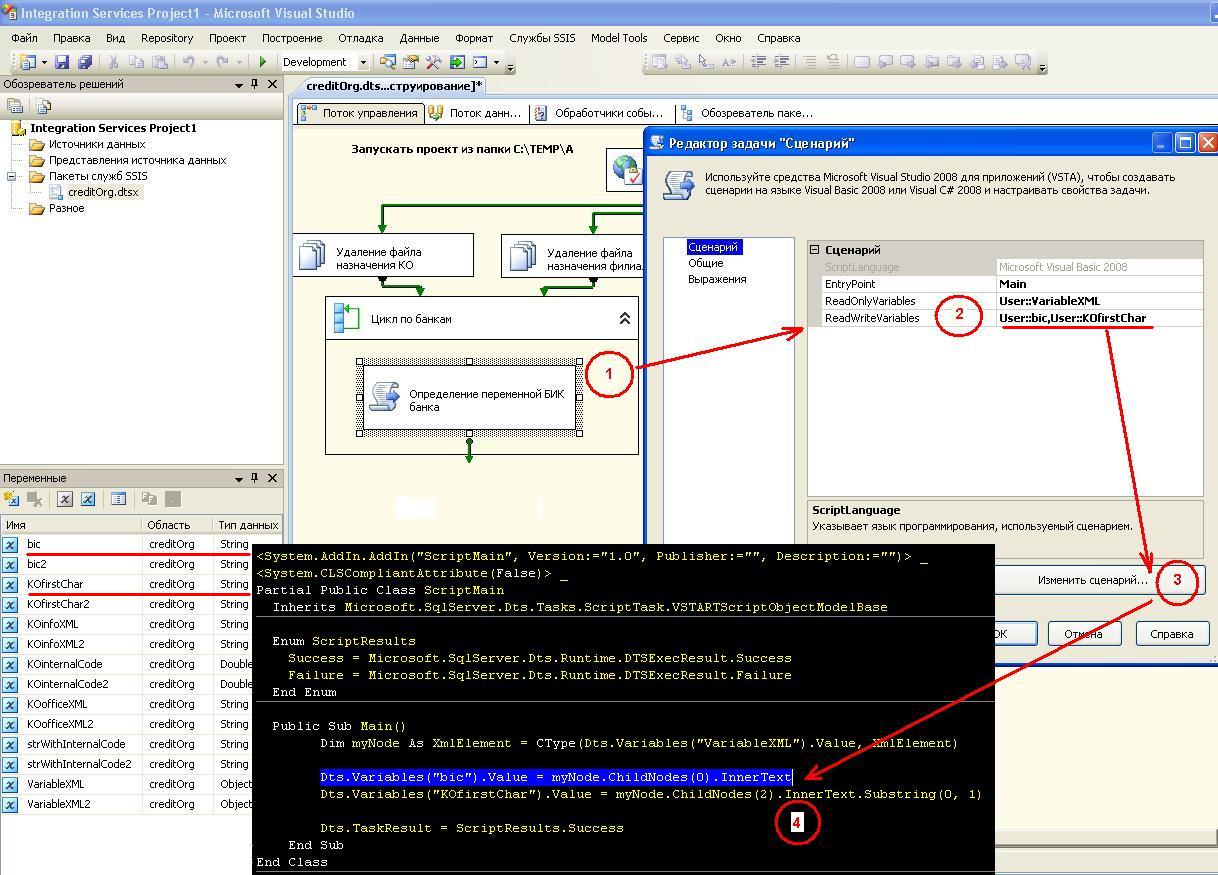Click the green Start Debugging arrow
Viewport: 1218px width, 875px height.
(263, 62)
